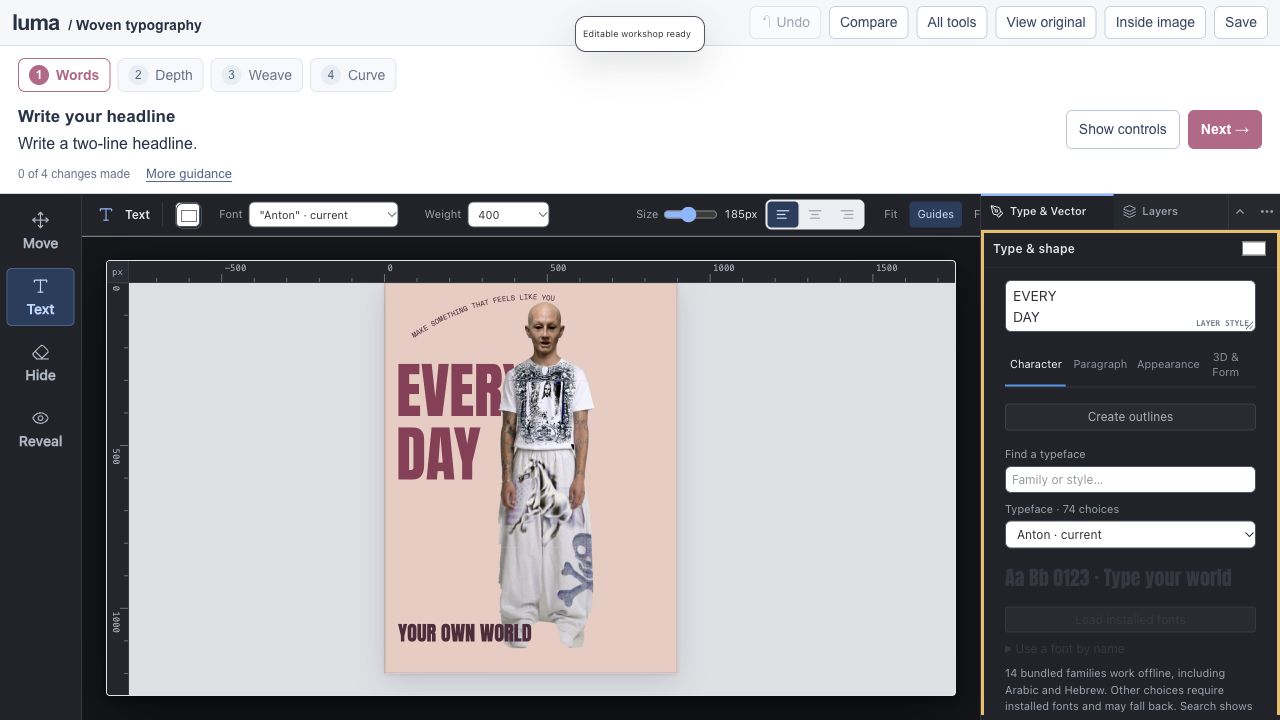
Task: Open the Character tab
Action: [x=1036, y=365]
